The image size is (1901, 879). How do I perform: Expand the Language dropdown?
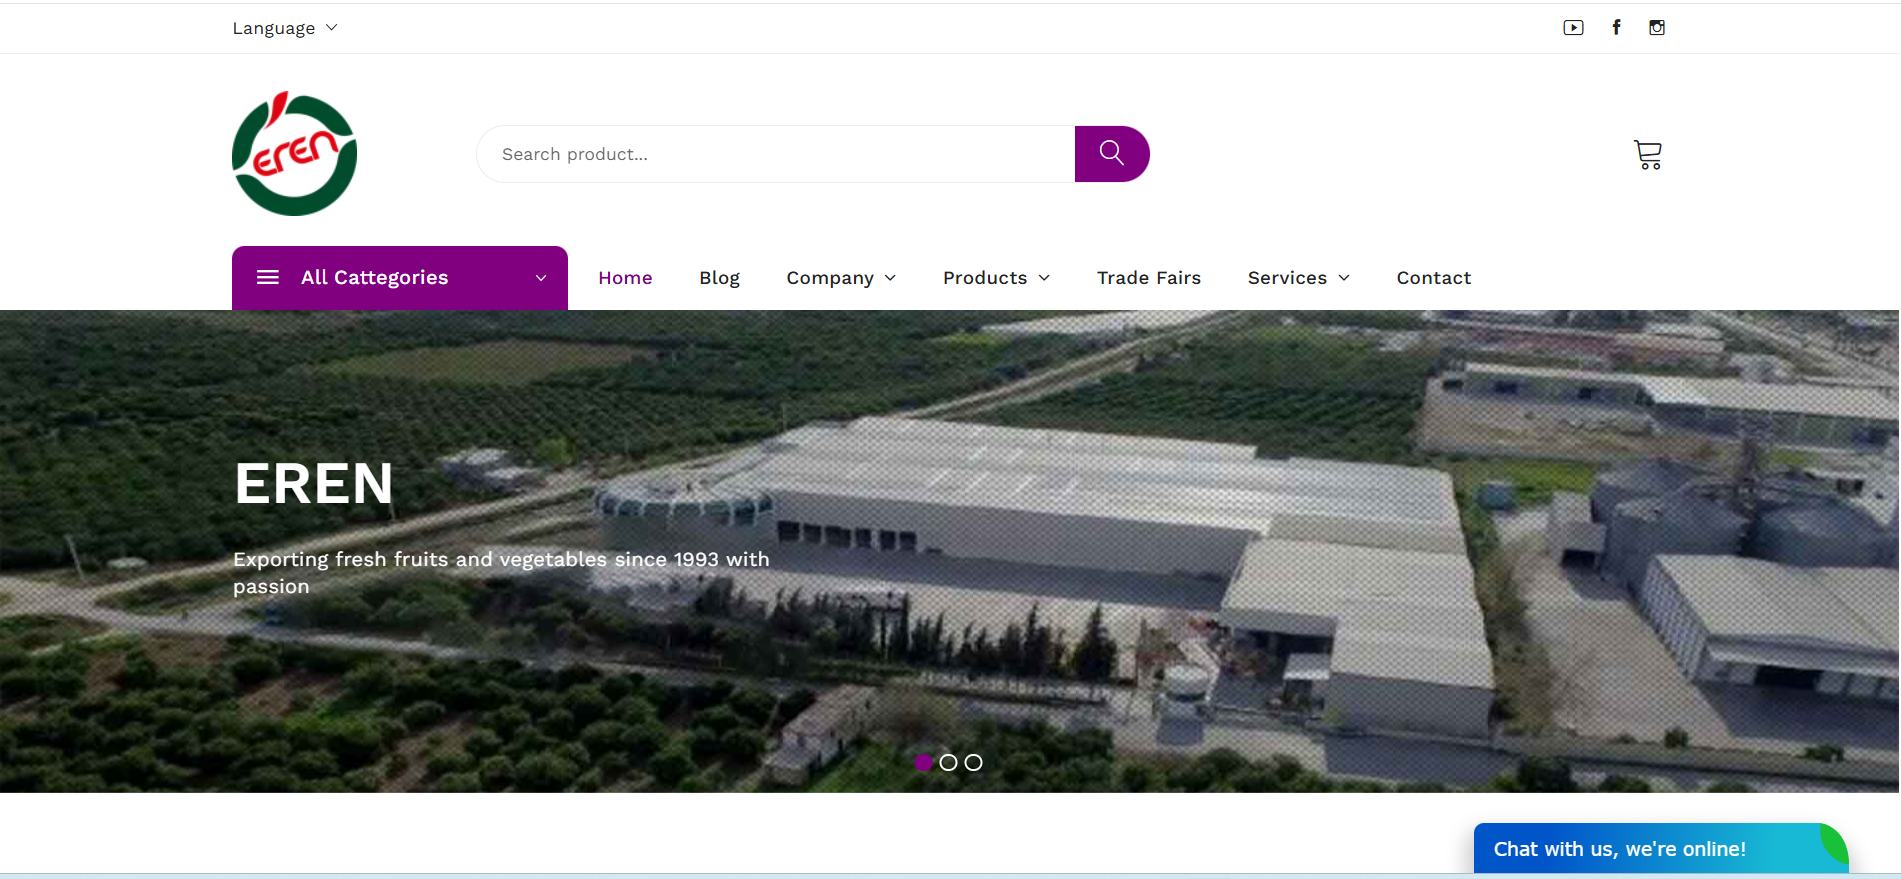[285, 28]
